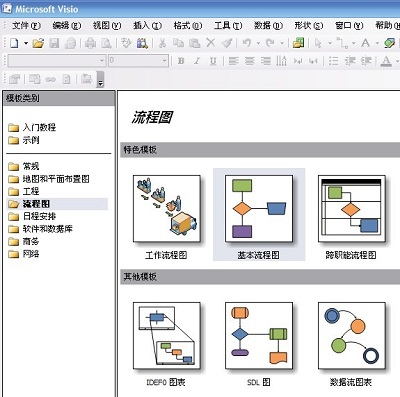This screenshot has width=400, height=397.
Task: Open the 文件 menu
Action: [26, 26]
